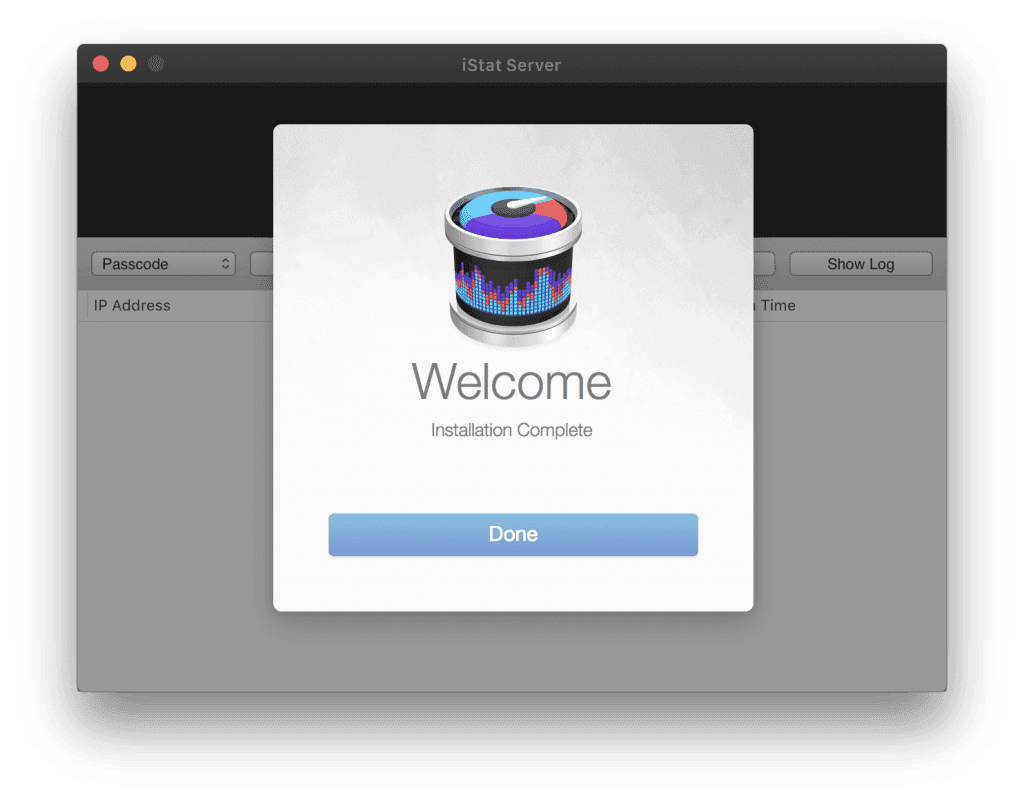The image size is (1024, 802).
Task: Click the IP Address column header
Action: pos(132,306)
